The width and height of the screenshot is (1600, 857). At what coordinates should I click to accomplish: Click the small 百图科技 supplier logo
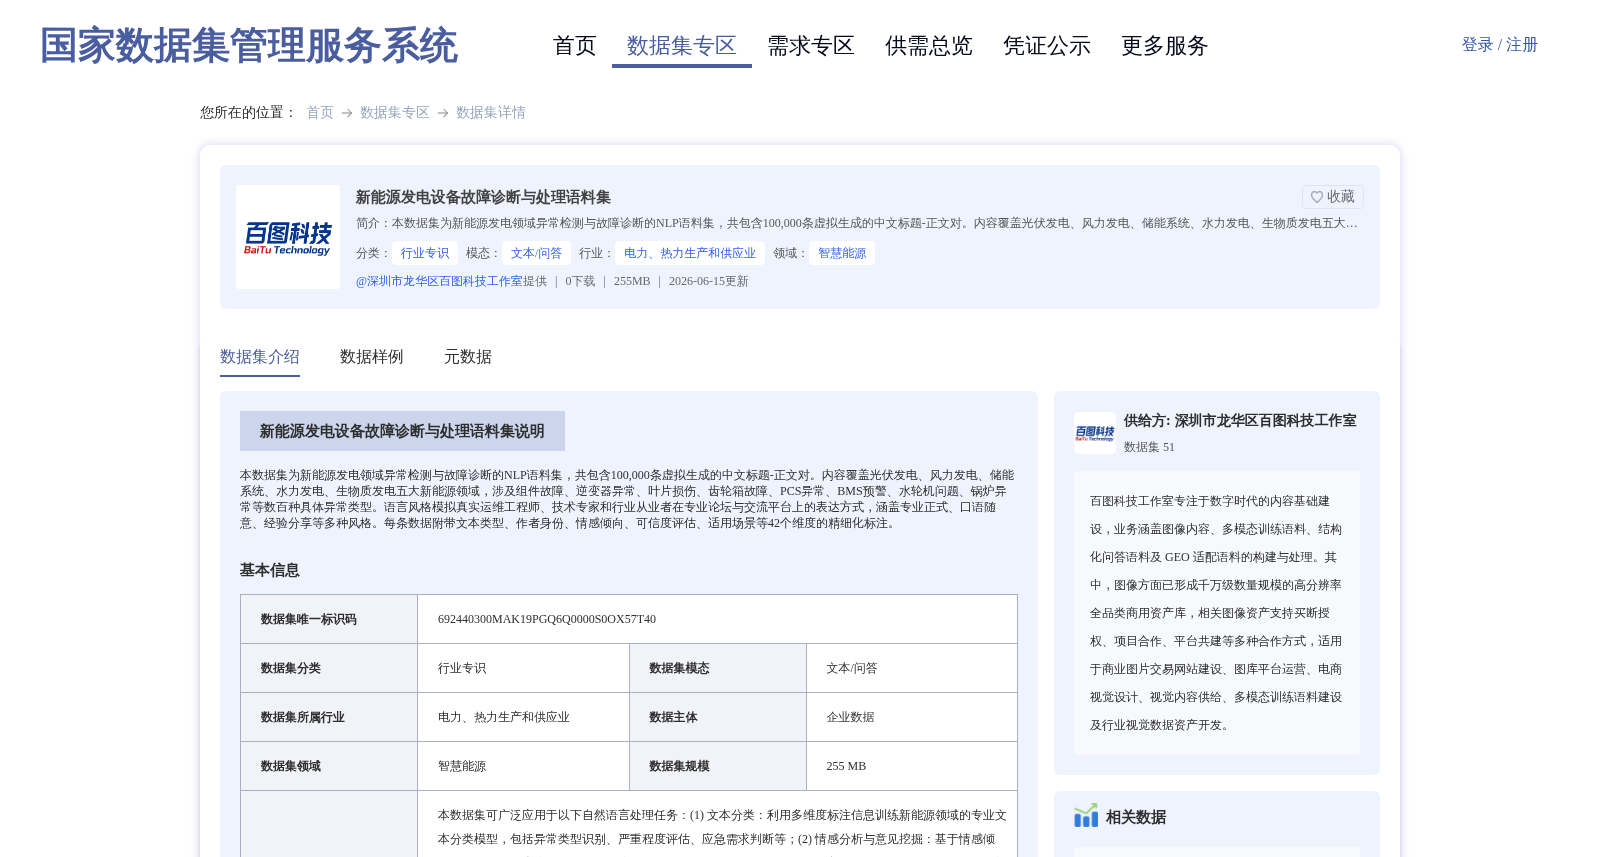[x=1095, y=433]
